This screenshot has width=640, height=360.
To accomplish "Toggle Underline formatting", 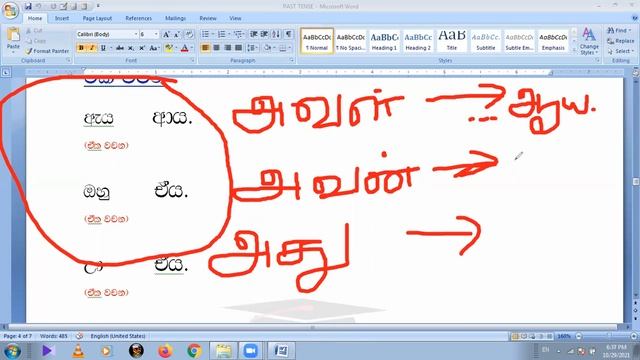I will tap(103, 48).
